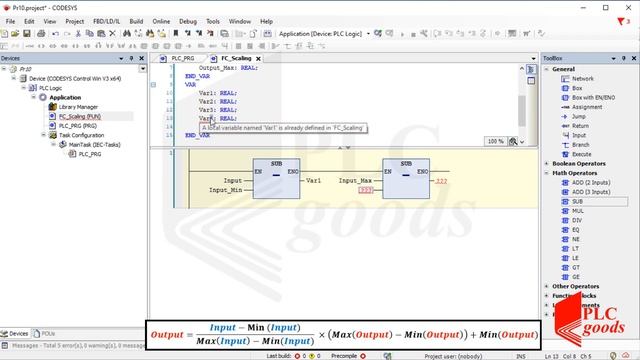Click the Copy toolbar icon
The height and width of the screenshot is (360, 640).
(89, 33)
